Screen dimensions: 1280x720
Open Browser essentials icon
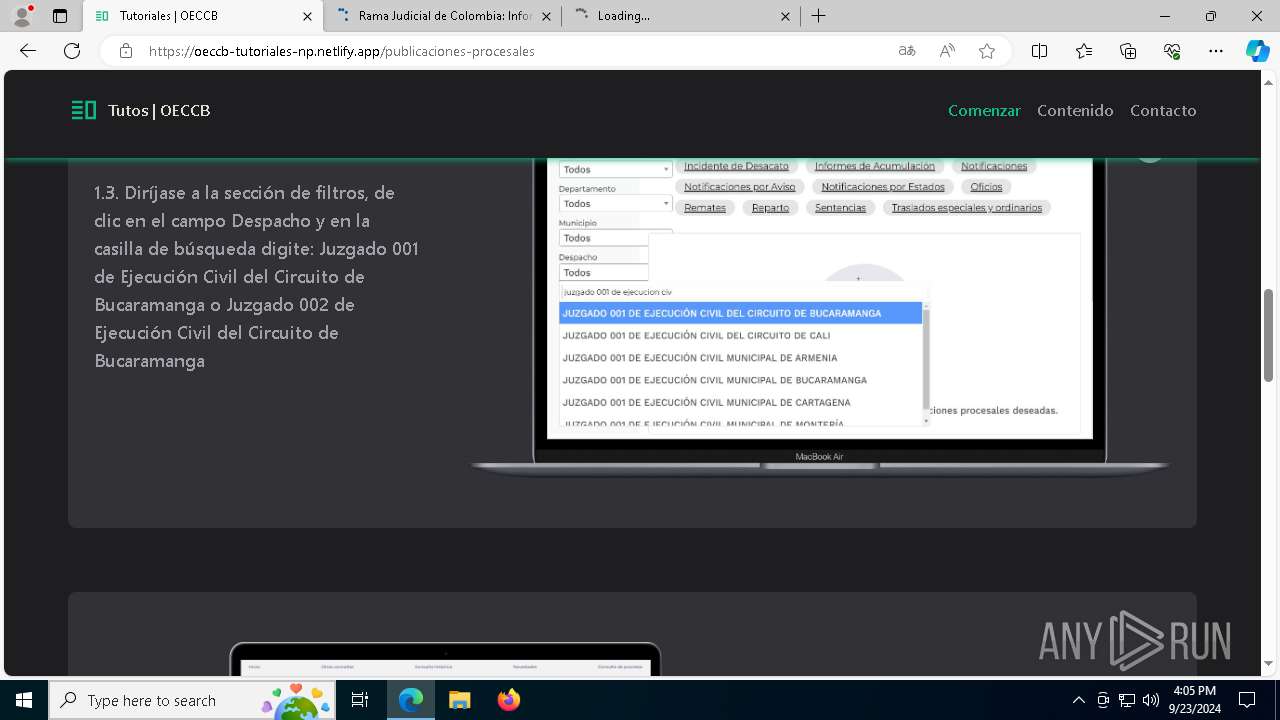click(1172, 51)
